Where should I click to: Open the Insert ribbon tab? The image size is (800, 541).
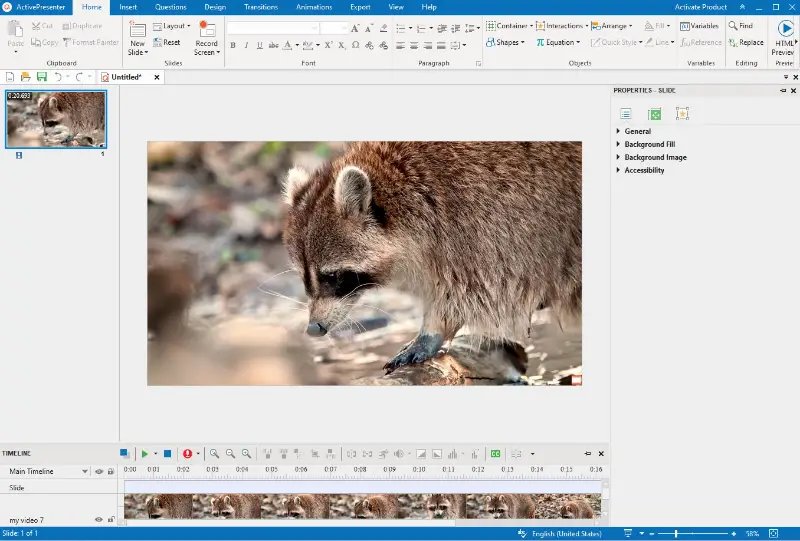click(128, 7)
